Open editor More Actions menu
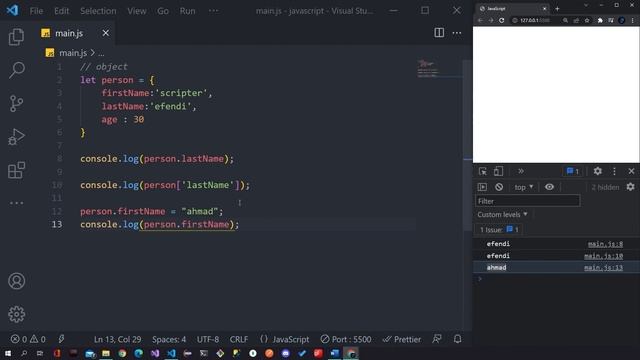 pyautogui.click(x=457, y=33)
